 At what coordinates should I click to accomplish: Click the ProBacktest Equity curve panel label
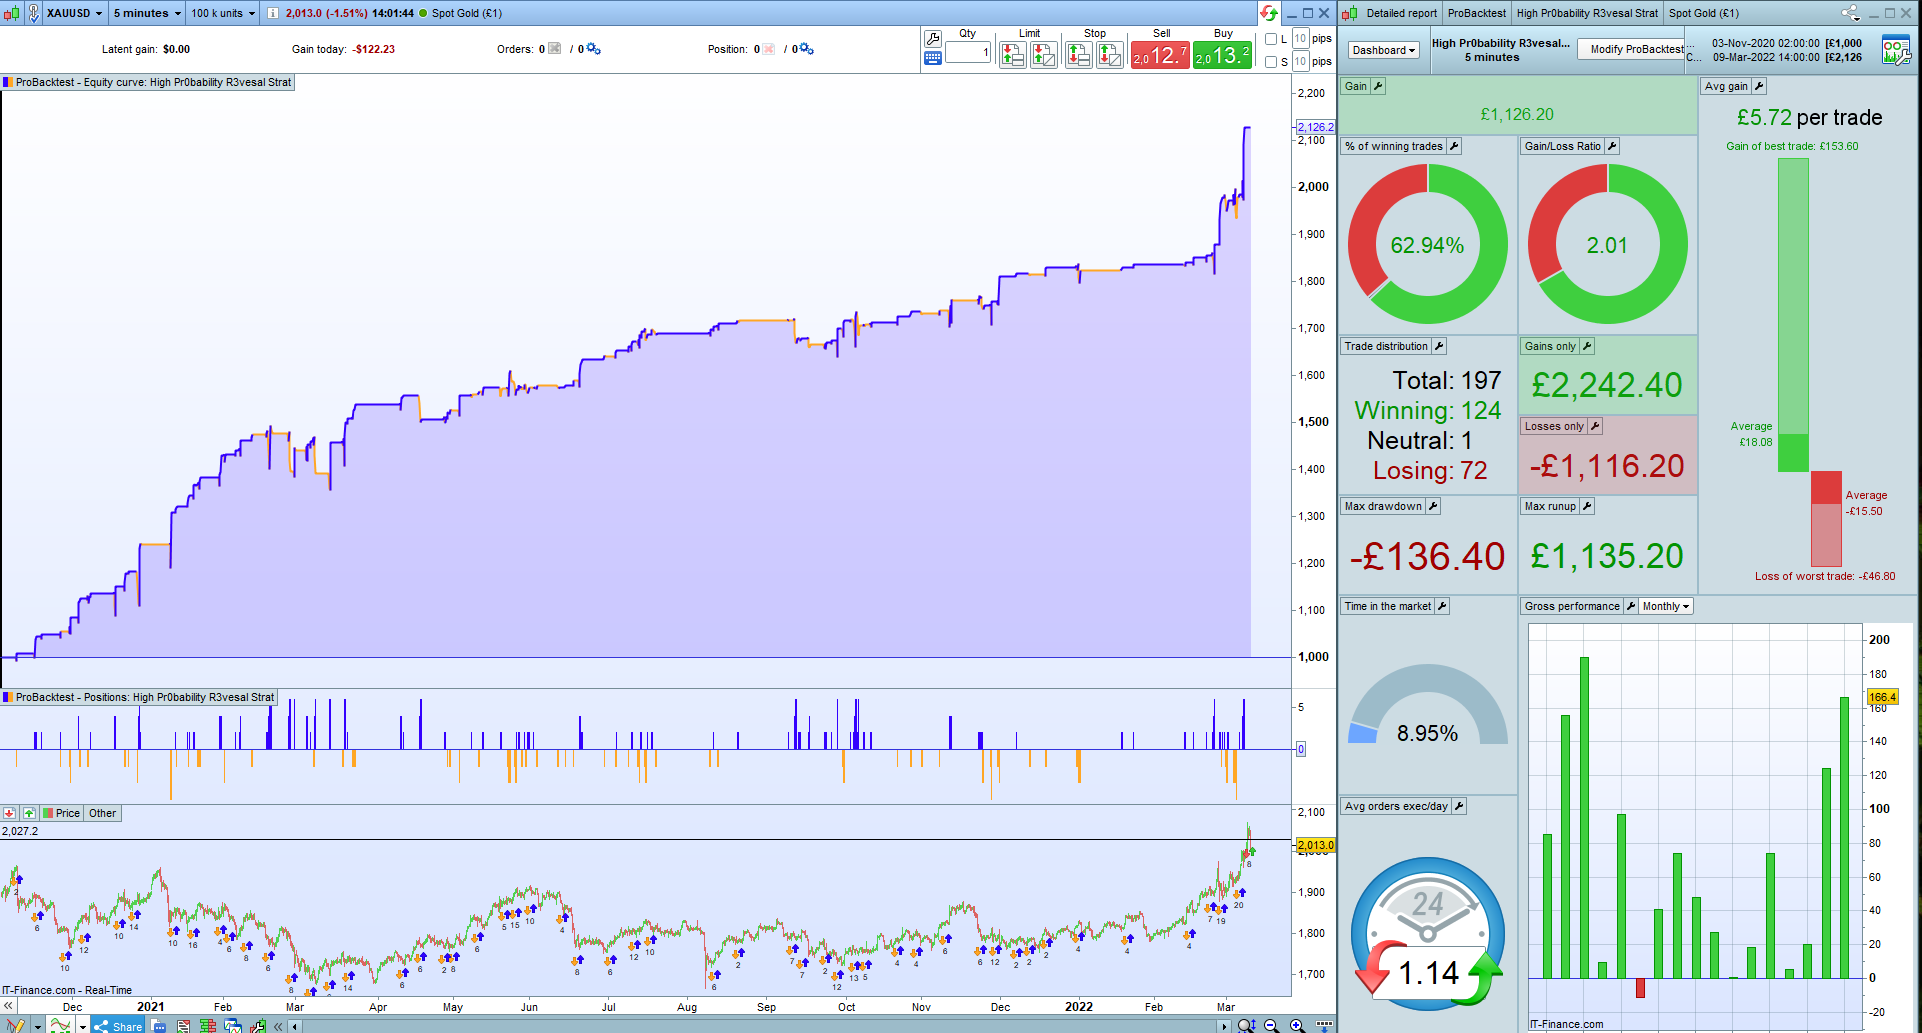pyautogui.click(x=148, y=82)
